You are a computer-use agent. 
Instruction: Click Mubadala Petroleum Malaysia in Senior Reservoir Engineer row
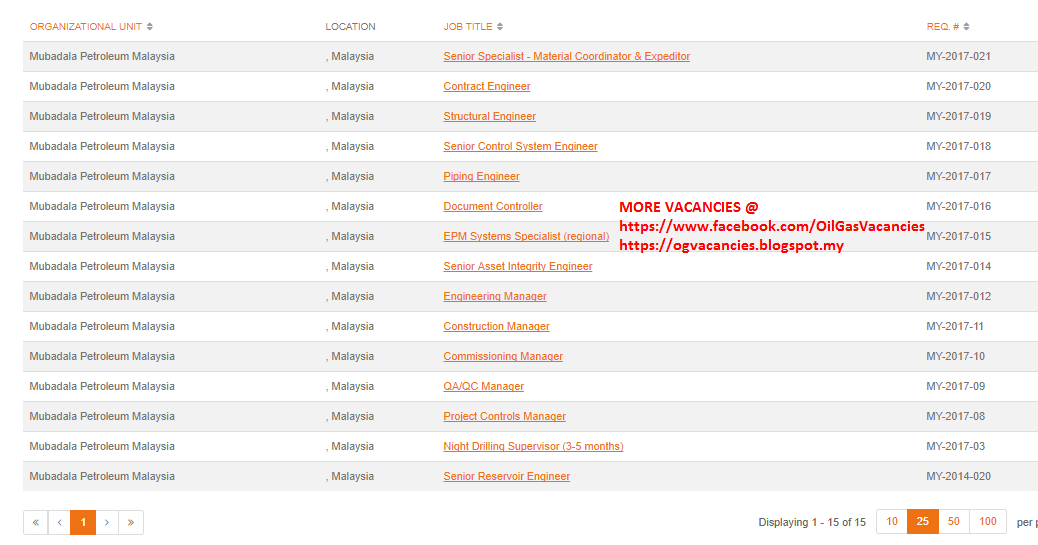(x=102, y=476)
